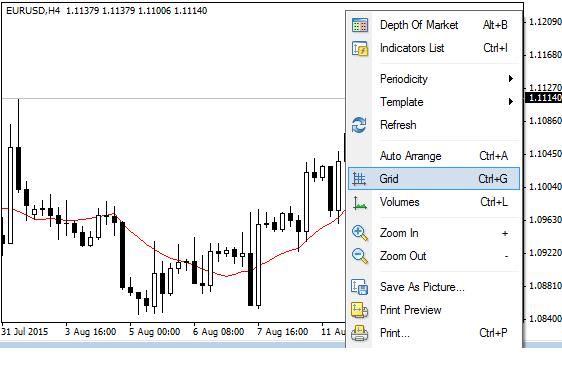The height and width of the screenshot is (384, 562).
Task: Click the 1.09630 price scale label
Action: [x=545, y=219]
